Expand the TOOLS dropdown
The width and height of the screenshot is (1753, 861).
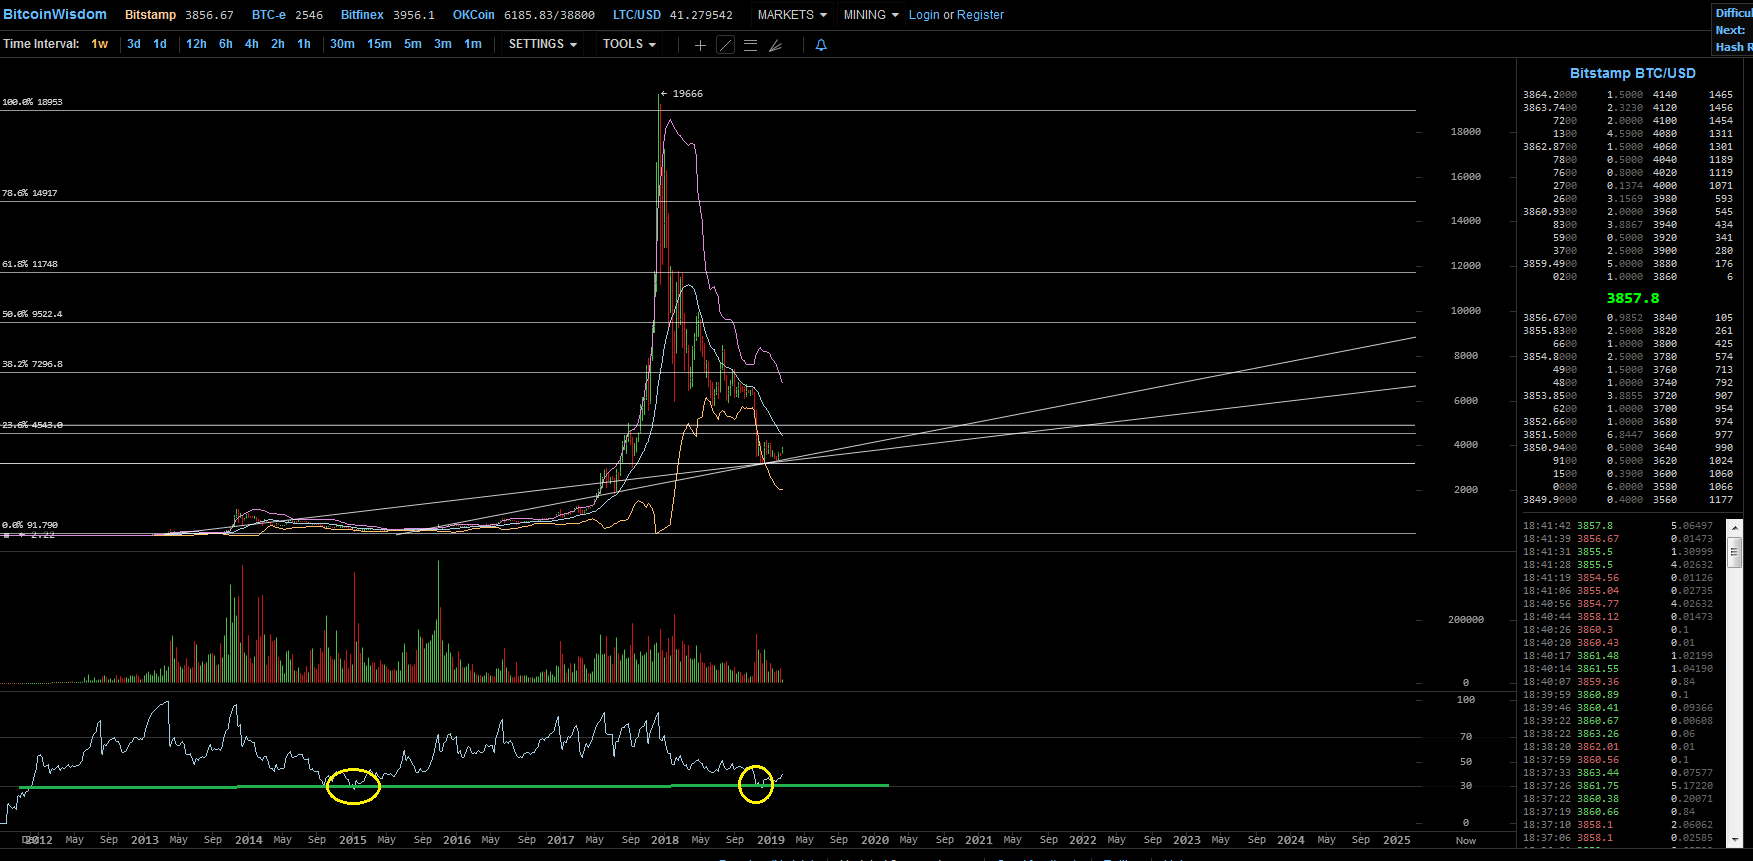coord(629,44)
